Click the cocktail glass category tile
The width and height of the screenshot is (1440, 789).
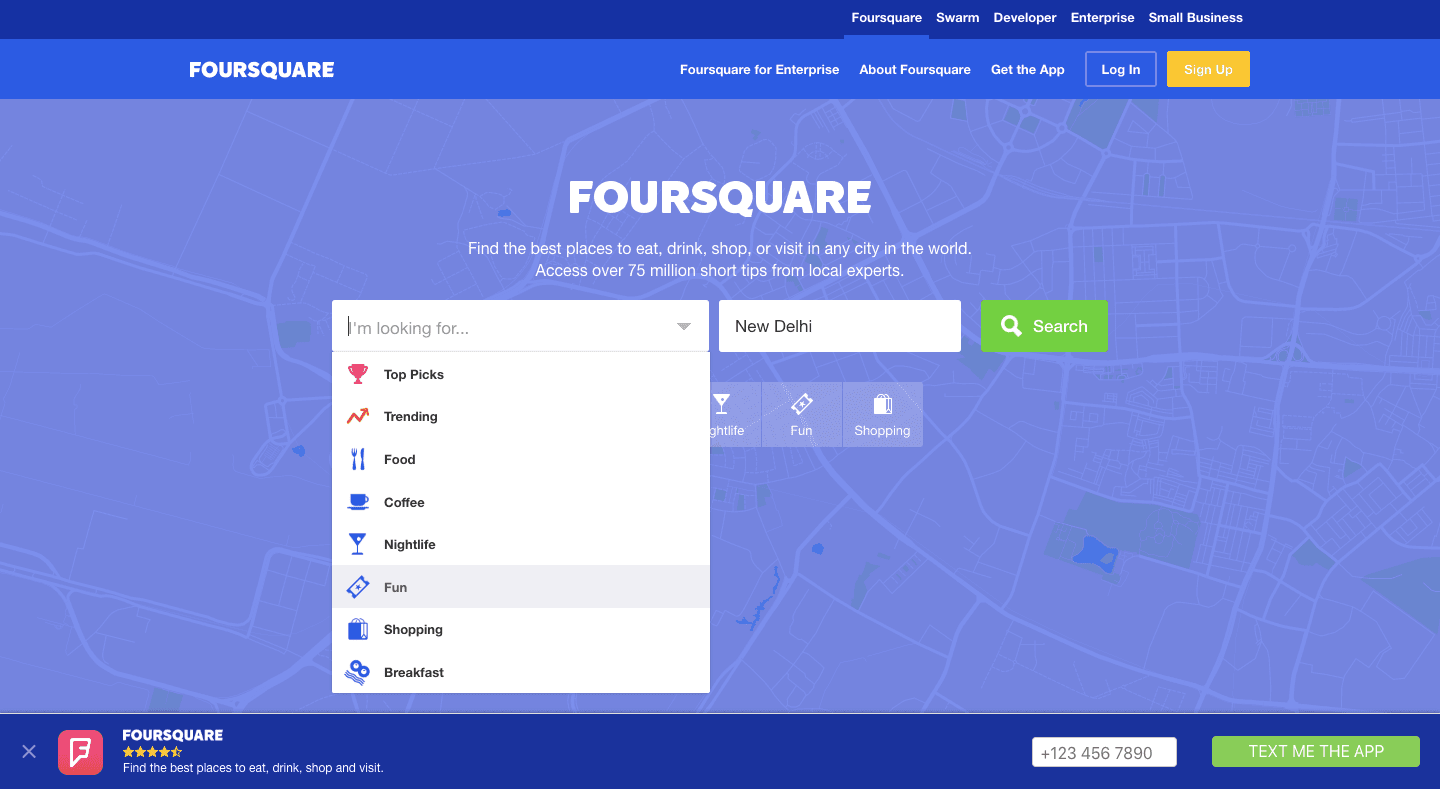pos(734,414)
